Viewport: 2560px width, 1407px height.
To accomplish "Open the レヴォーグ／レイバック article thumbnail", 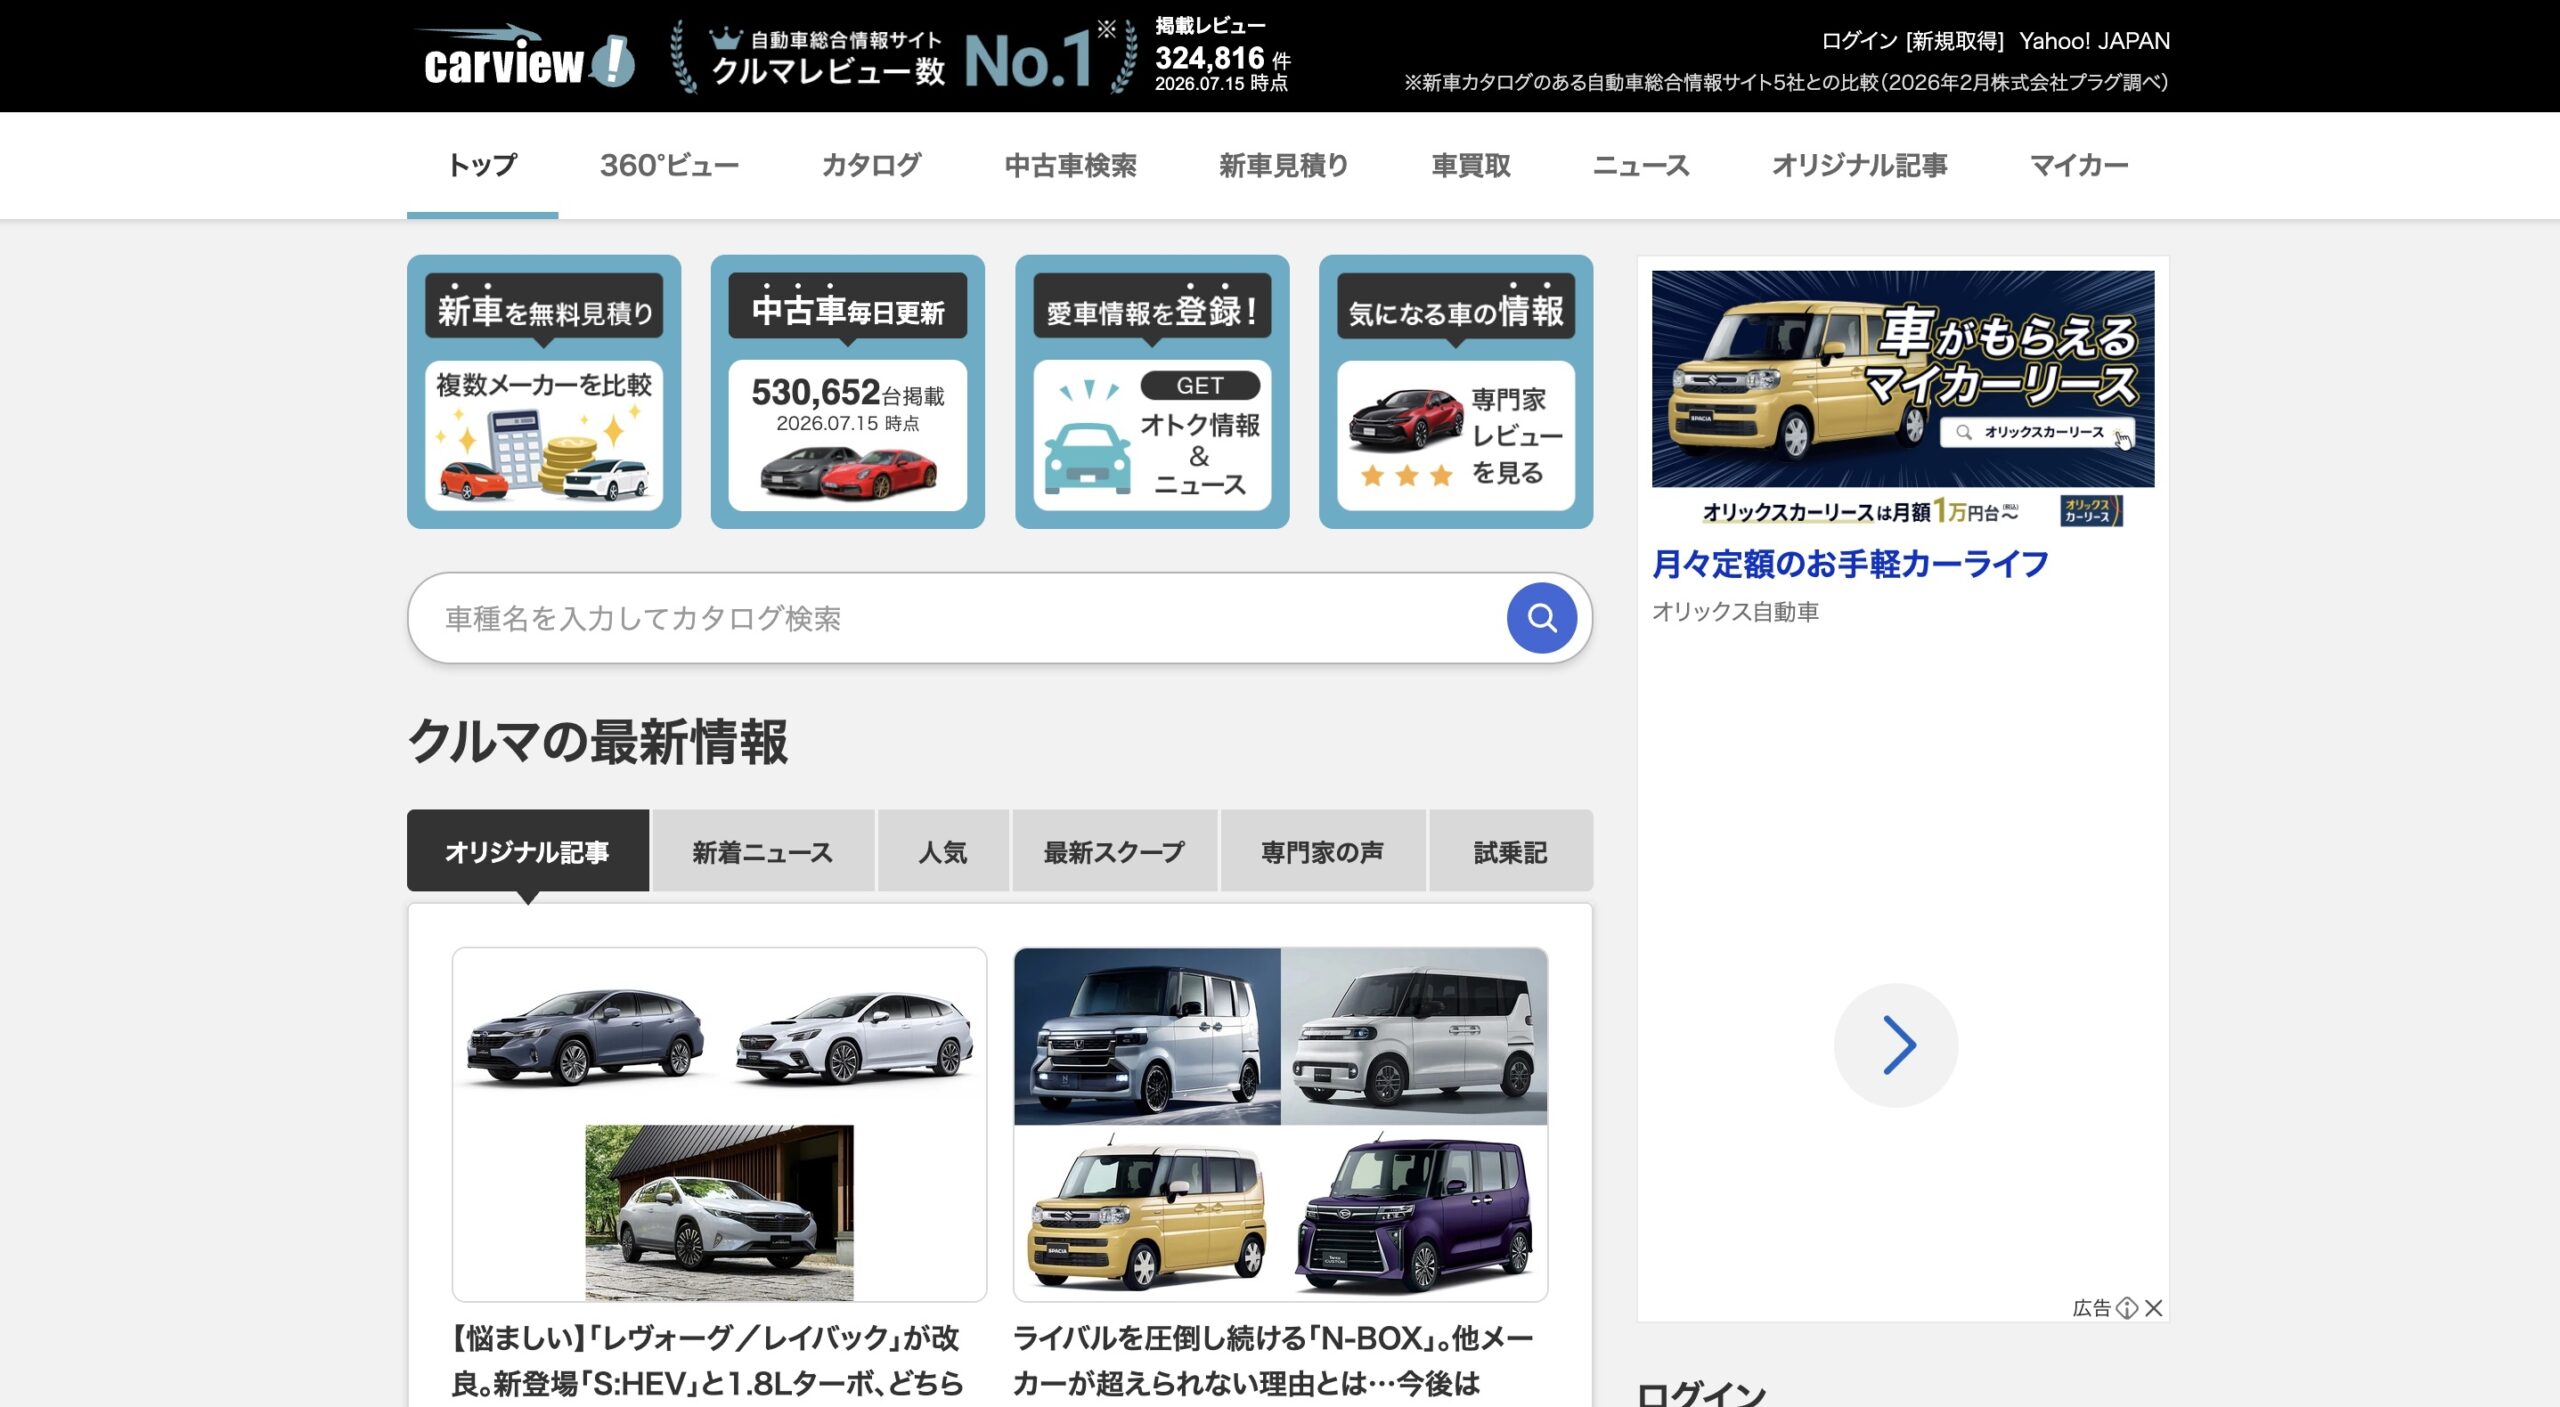I will [x=719, y=1124].
